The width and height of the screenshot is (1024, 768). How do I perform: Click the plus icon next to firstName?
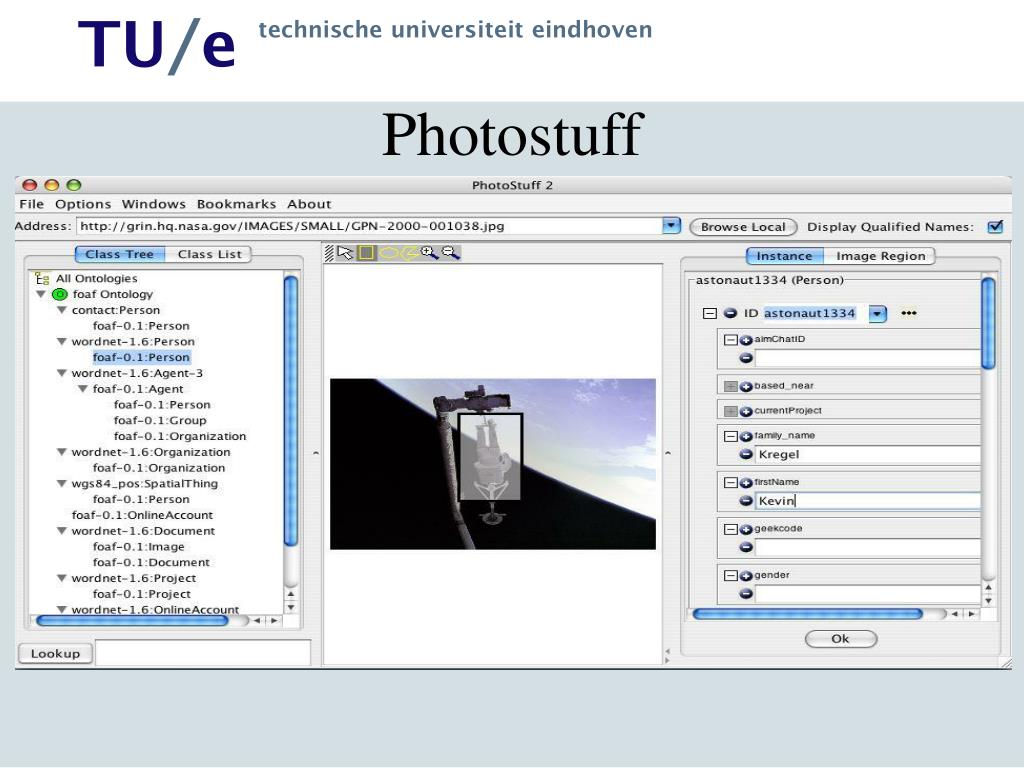[x=746, y=483]
